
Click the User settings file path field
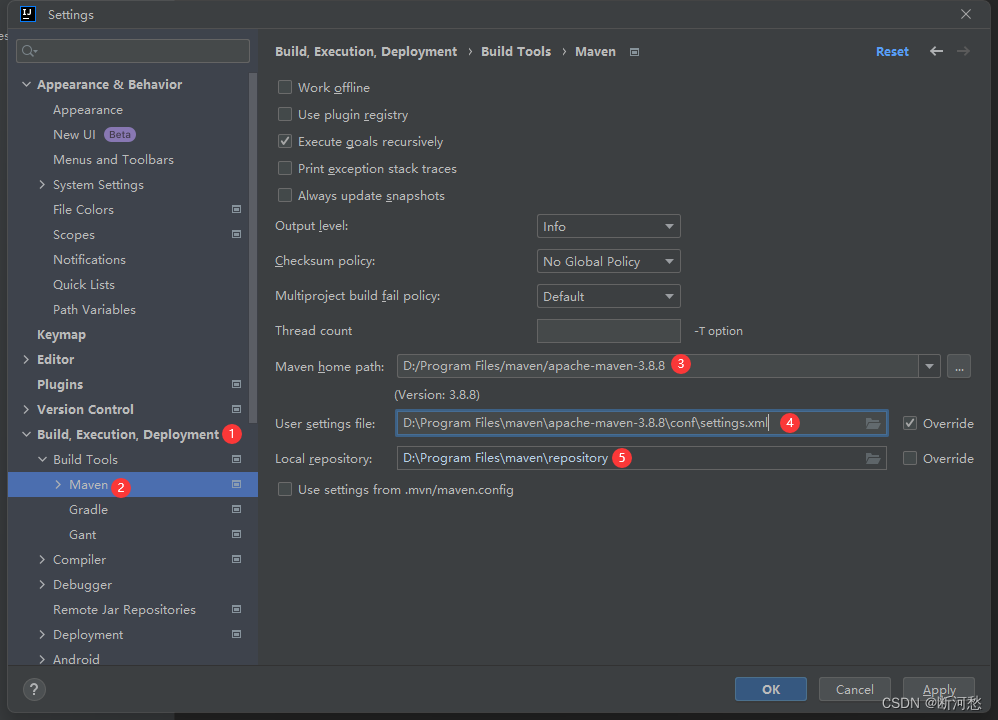point(641,423)
